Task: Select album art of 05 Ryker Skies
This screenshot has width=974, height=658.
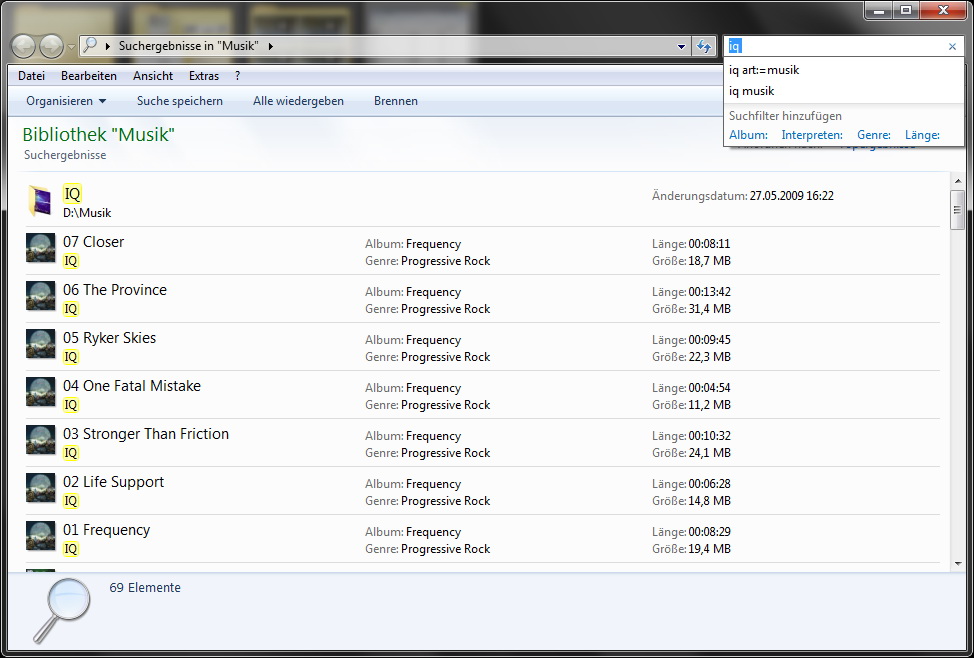Action: (40, 344)
